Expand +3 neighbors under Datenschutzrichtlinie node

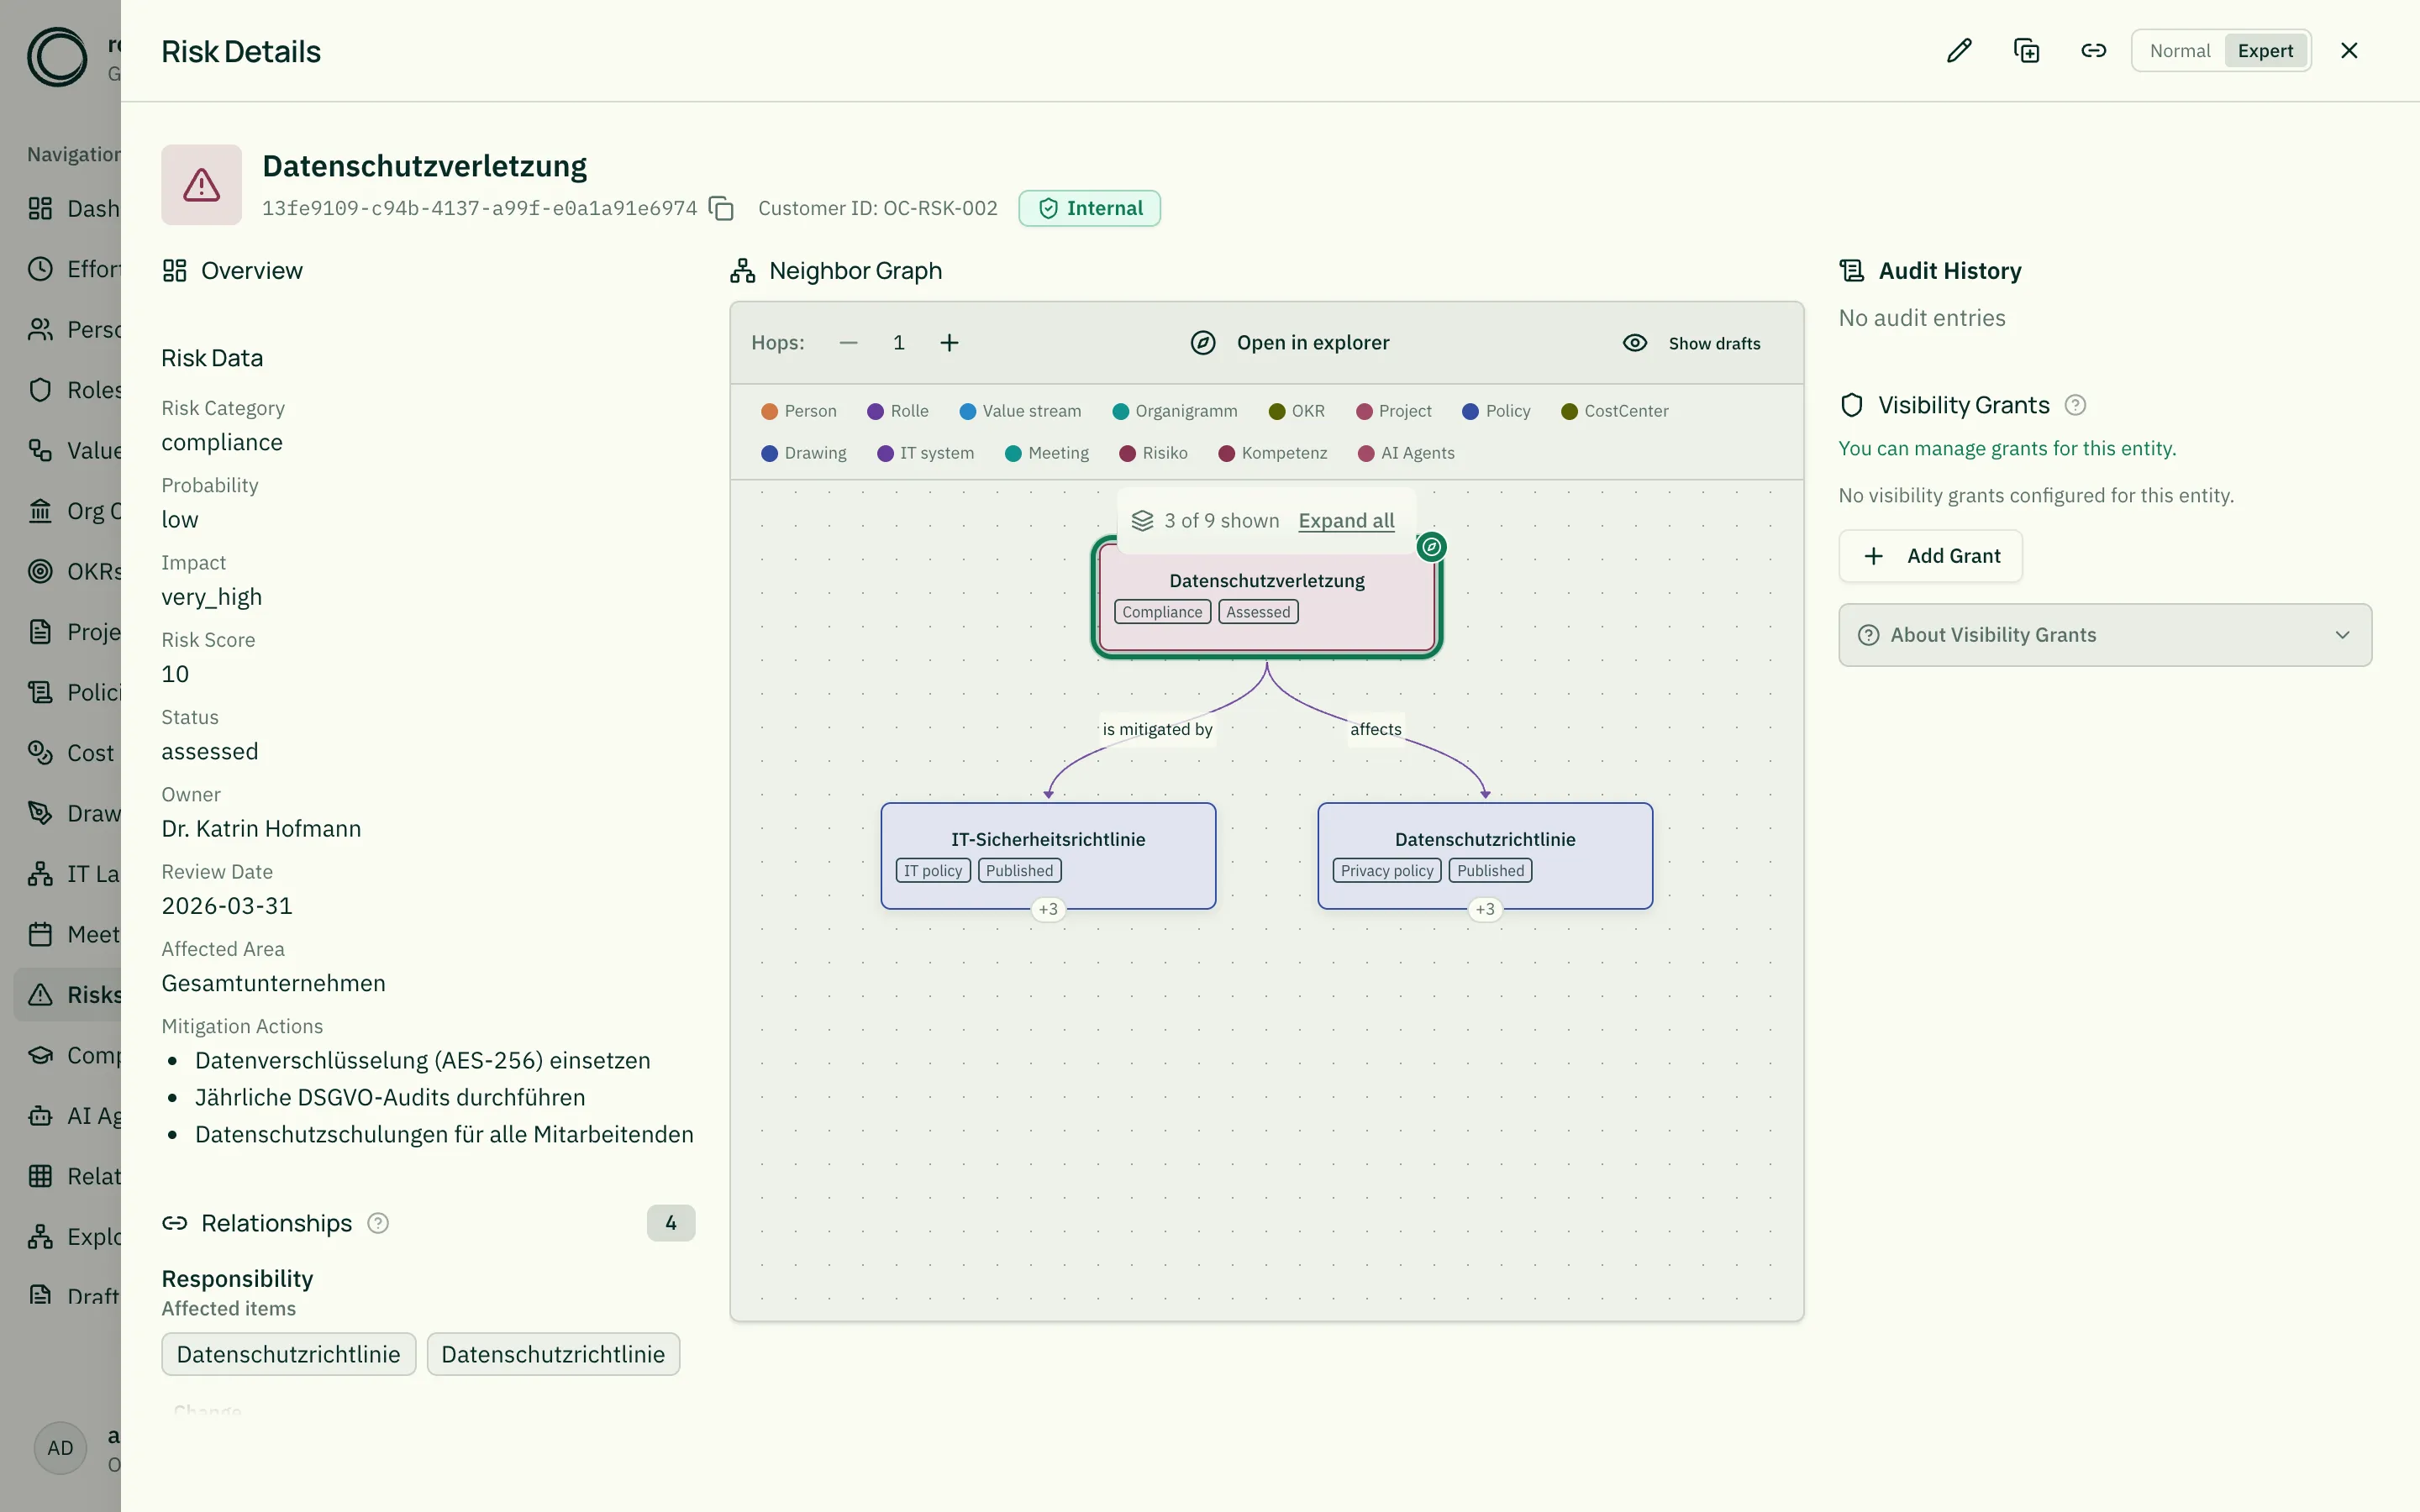tap(1485, 909)
